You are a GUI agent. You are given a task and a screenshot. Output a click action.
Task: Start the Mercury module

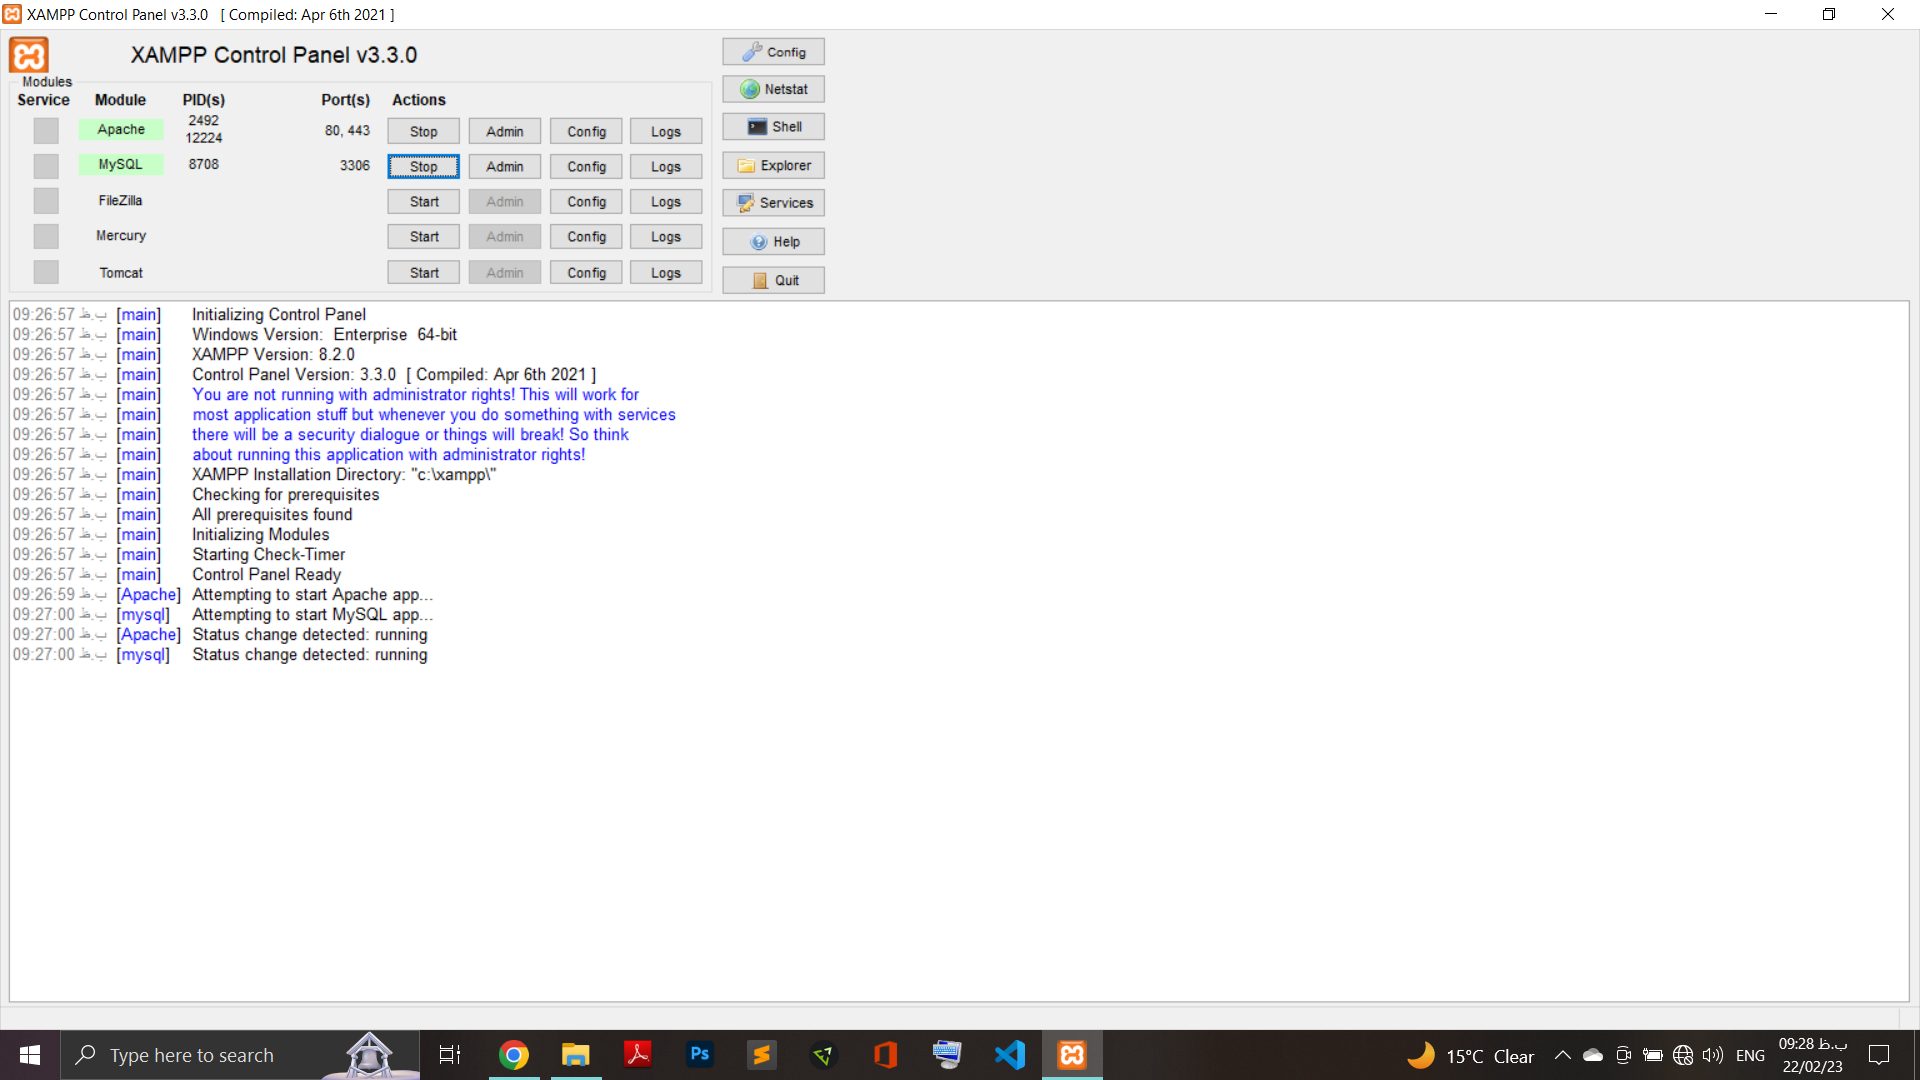[423, 236]
